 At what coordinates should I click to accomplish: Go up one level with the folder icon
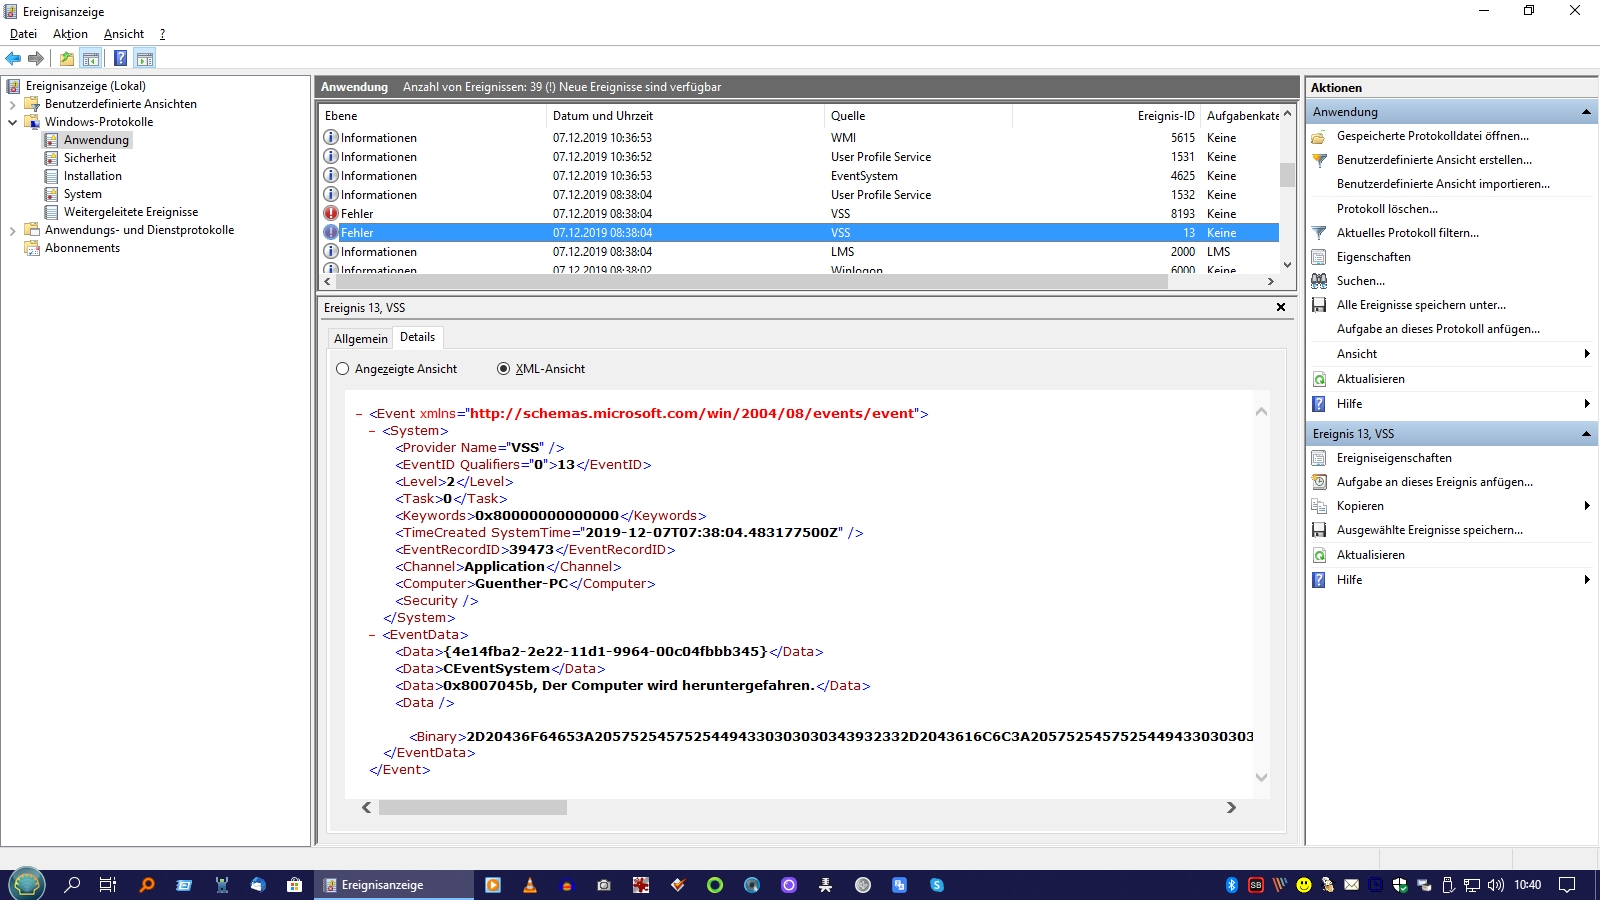coord(67,58)
